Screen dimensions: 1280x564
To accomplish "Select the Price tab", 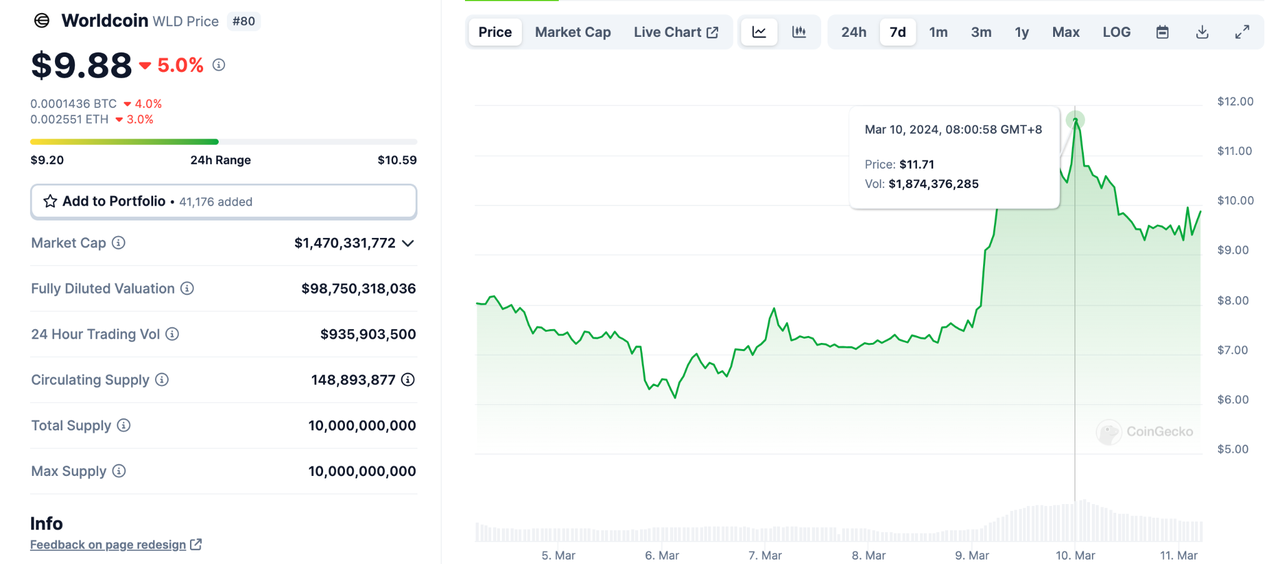I will pos(495,32).
